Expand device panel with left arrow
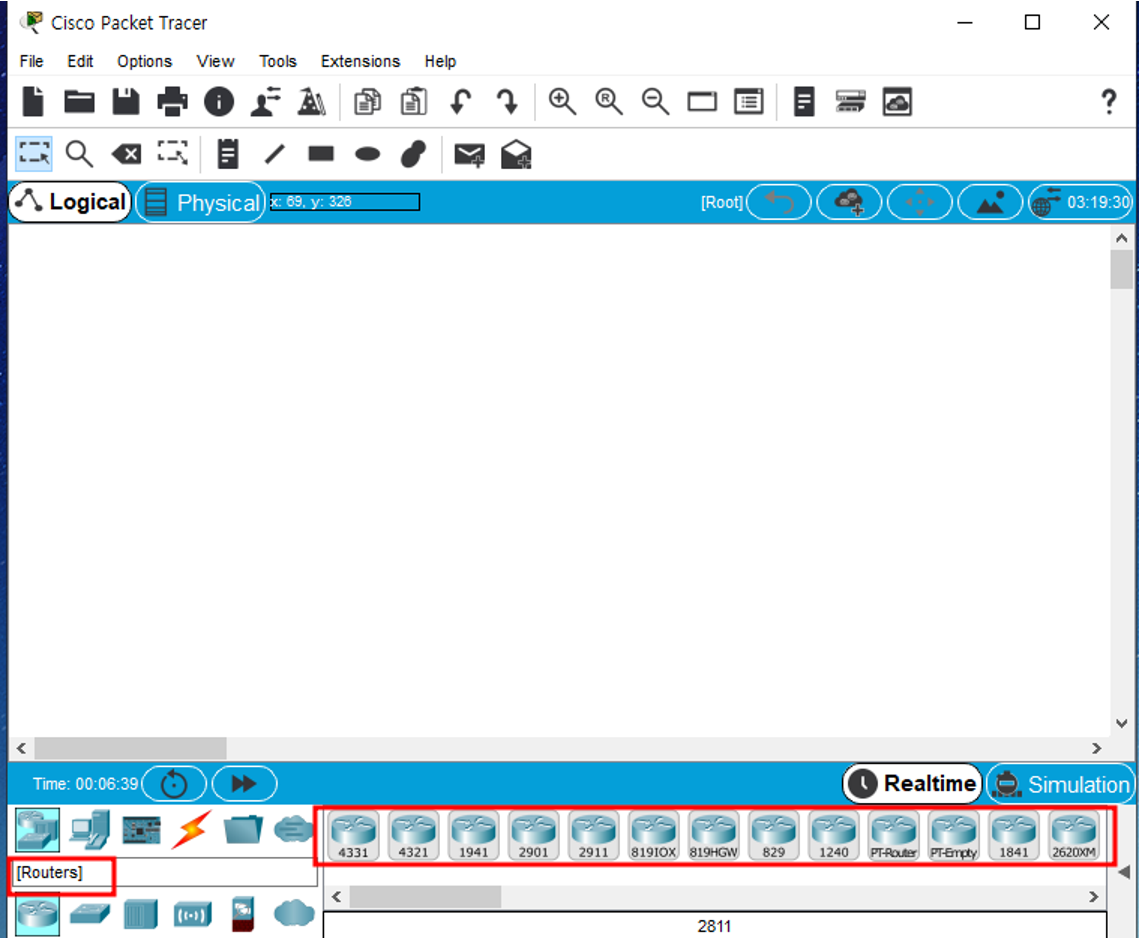The image size is (1139, 938). pos(1123,870)
